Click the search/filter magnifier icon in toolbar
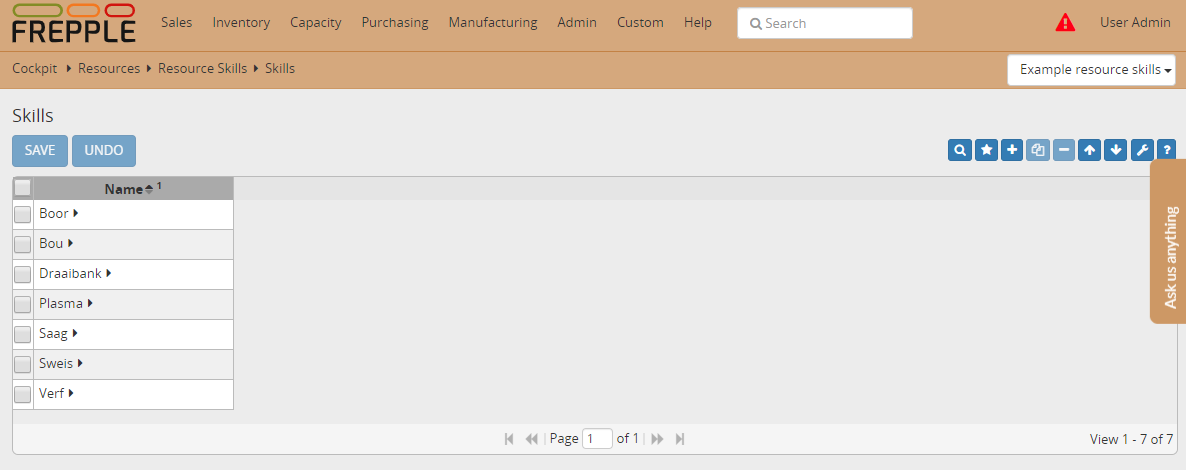Screen dimensions: 1186x470 960,150
